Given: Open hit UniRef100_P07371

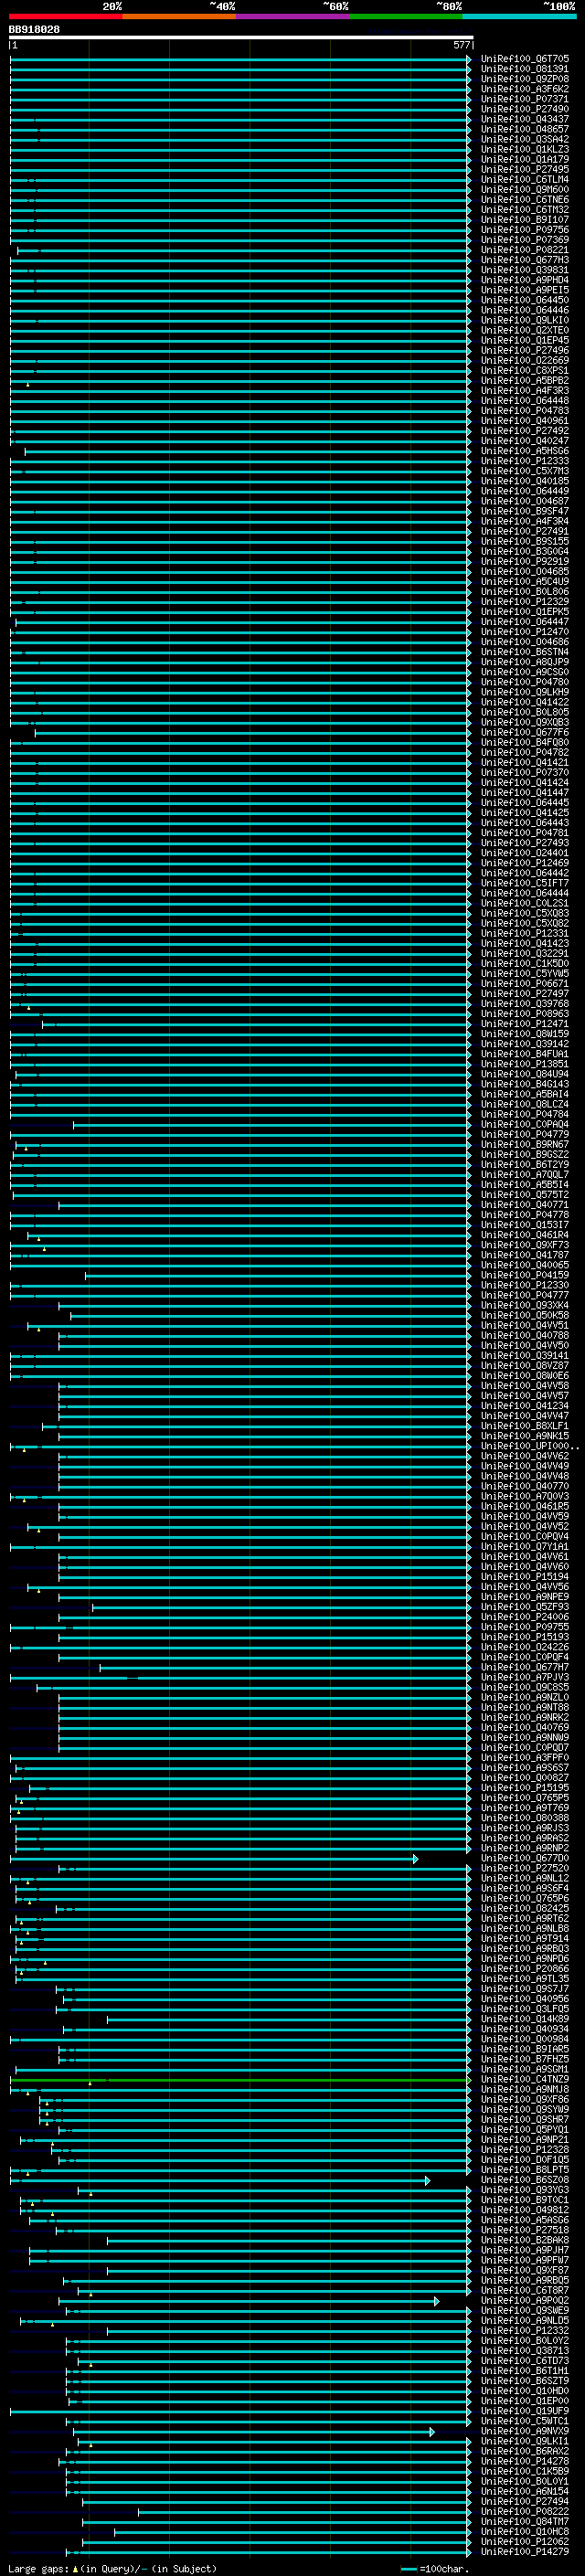Looking at the screenshot, I should pyautogui.click(x=525, y=99).
